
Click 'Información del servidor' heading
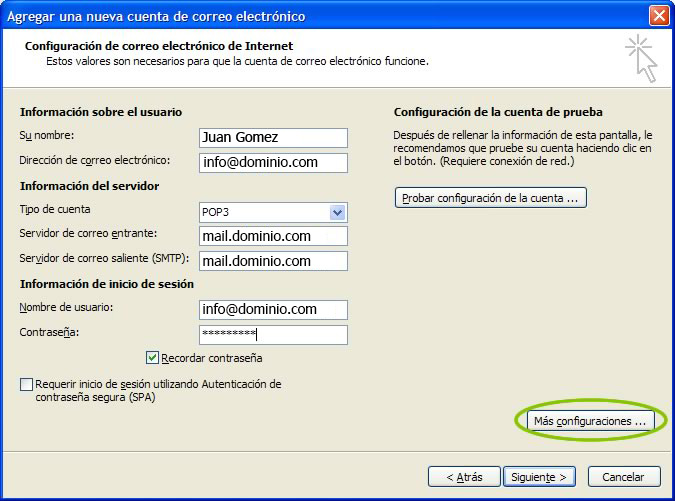[x=90, y=186]
